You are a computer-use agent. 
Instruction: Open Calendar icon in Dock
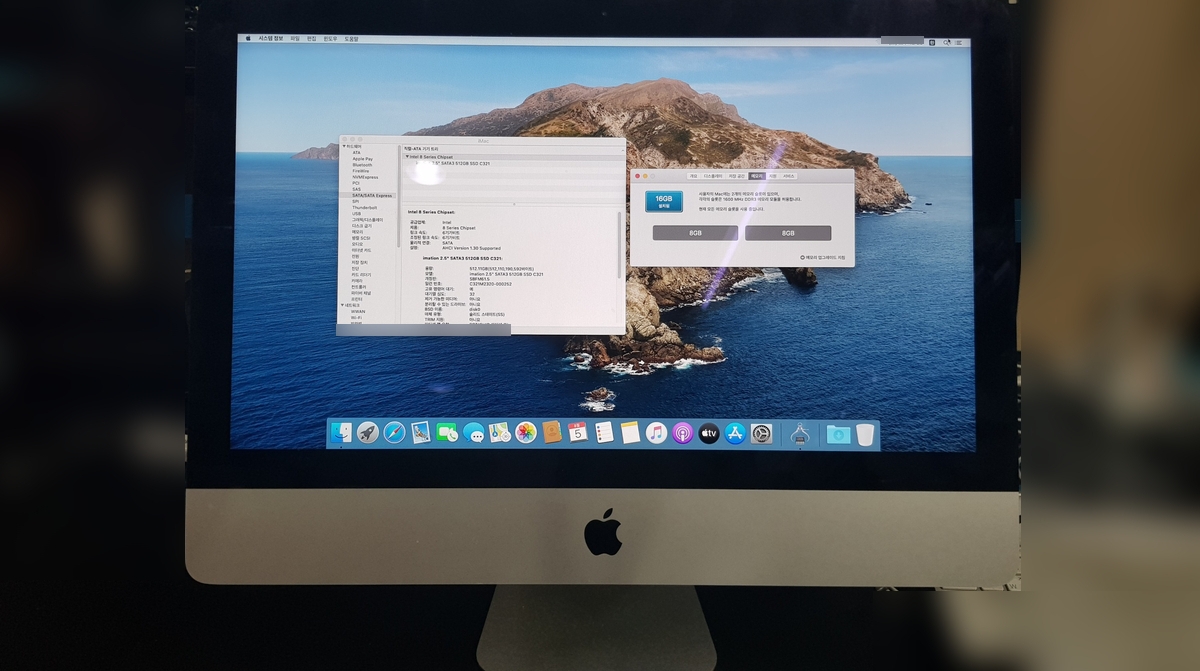[x=578, y=433]
